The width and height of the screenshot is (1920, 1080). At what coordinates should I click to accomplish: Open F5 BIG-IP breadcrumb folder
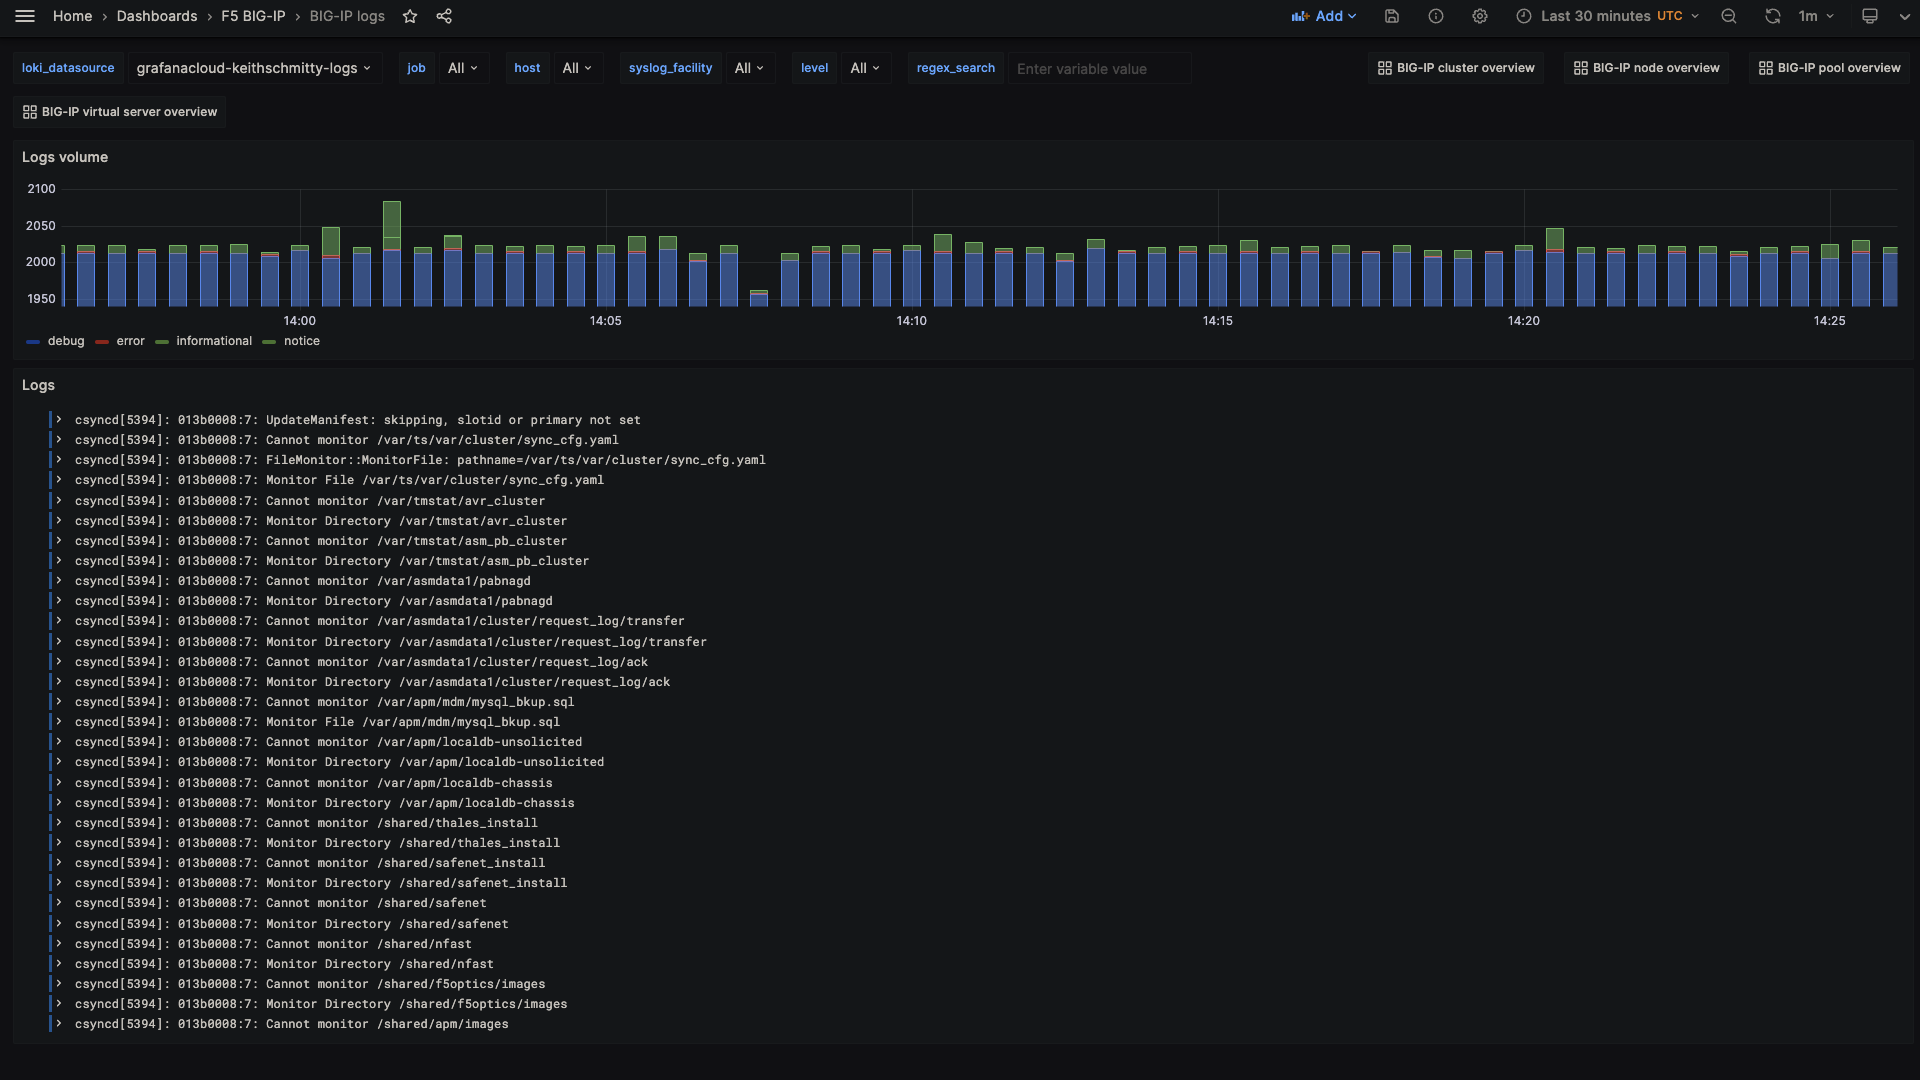tap(253, 16)
